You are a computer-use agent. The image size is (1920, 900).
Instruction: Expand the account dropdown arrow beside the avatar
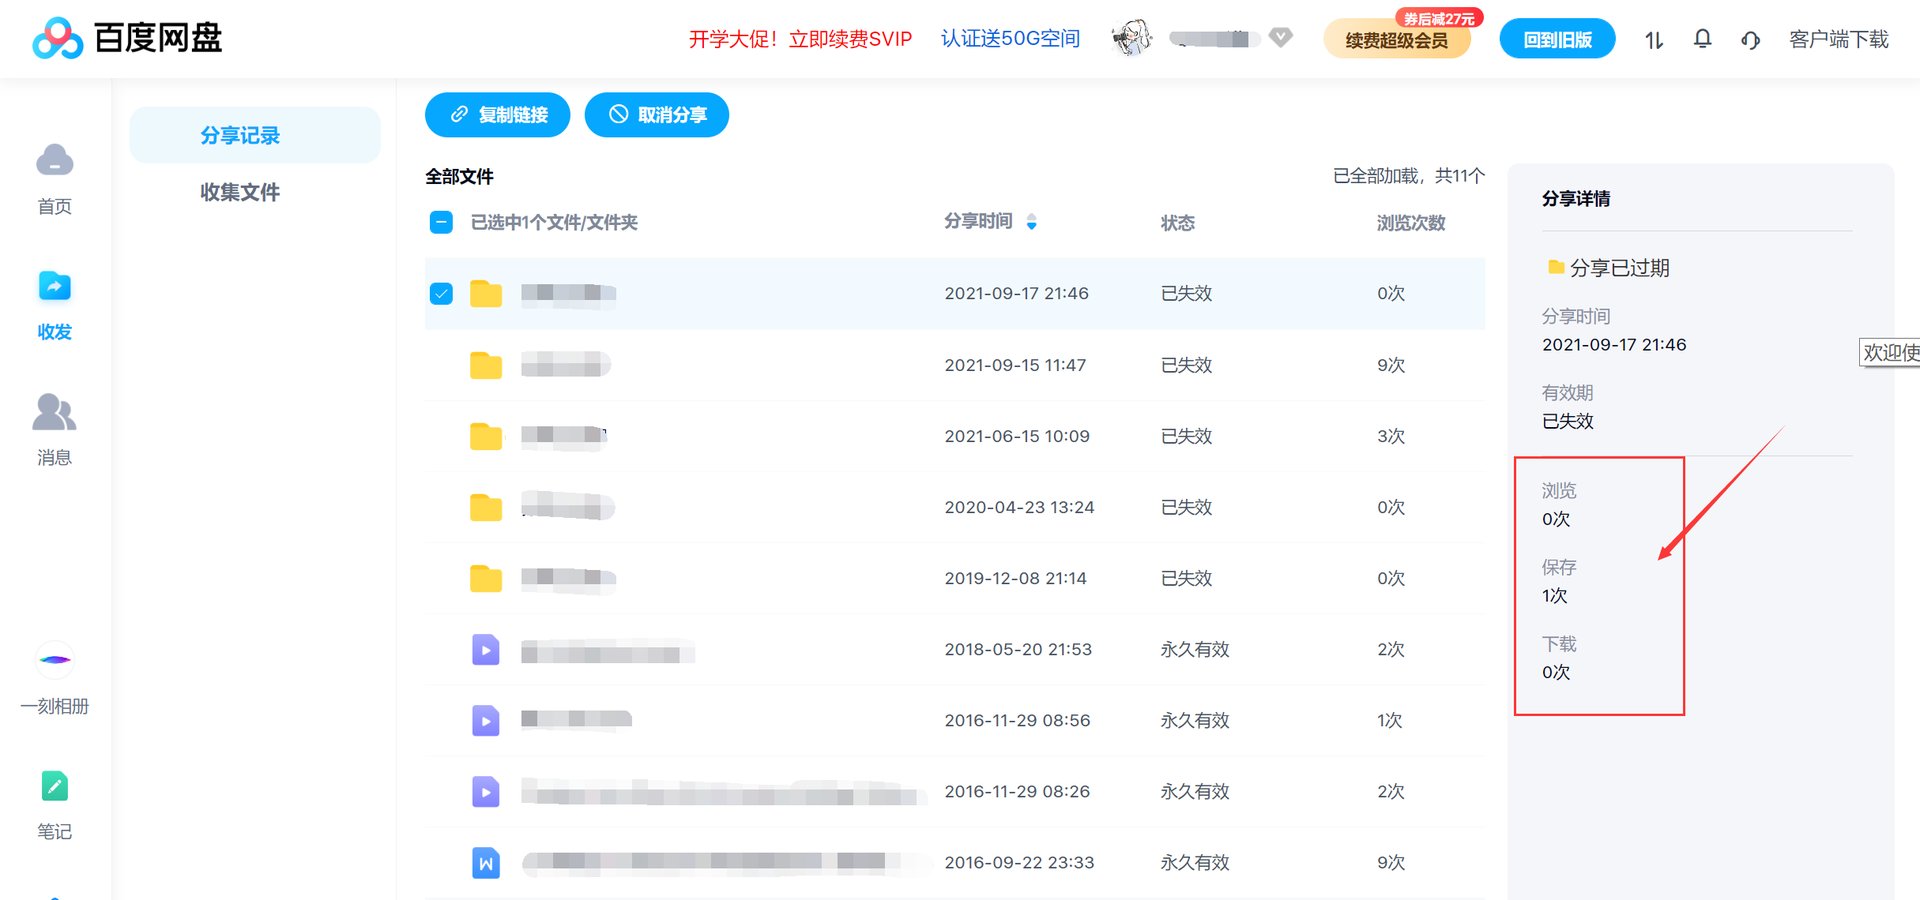point(1279,38)
